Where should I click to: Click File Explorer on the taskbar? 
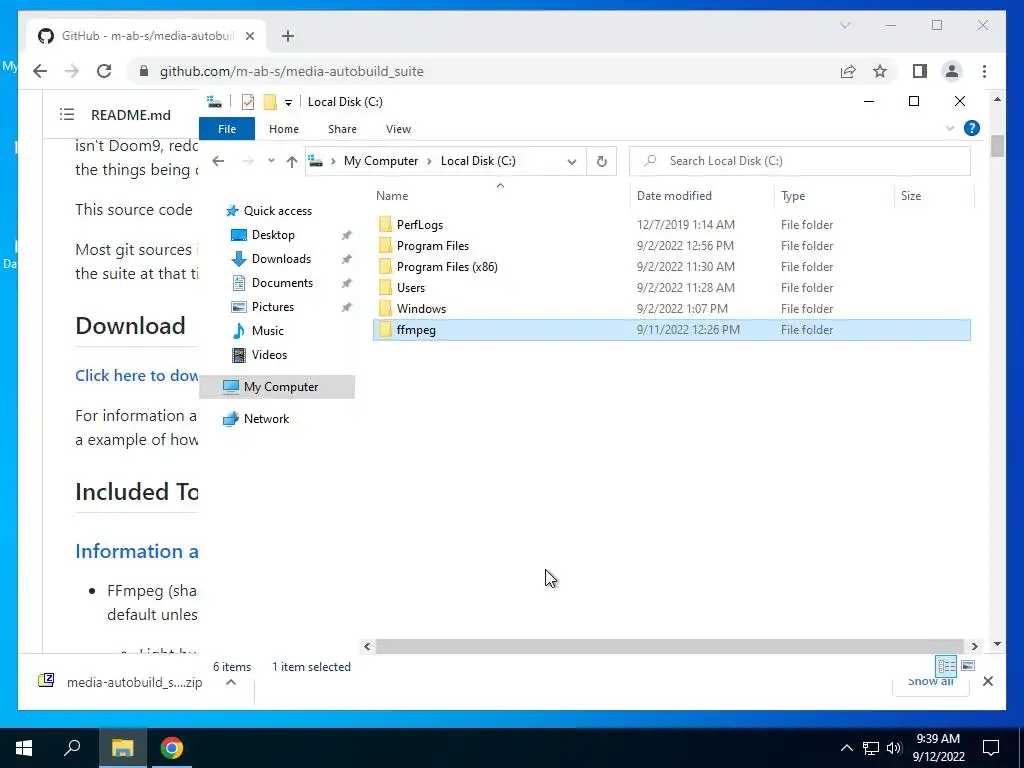tap(122, 748)
